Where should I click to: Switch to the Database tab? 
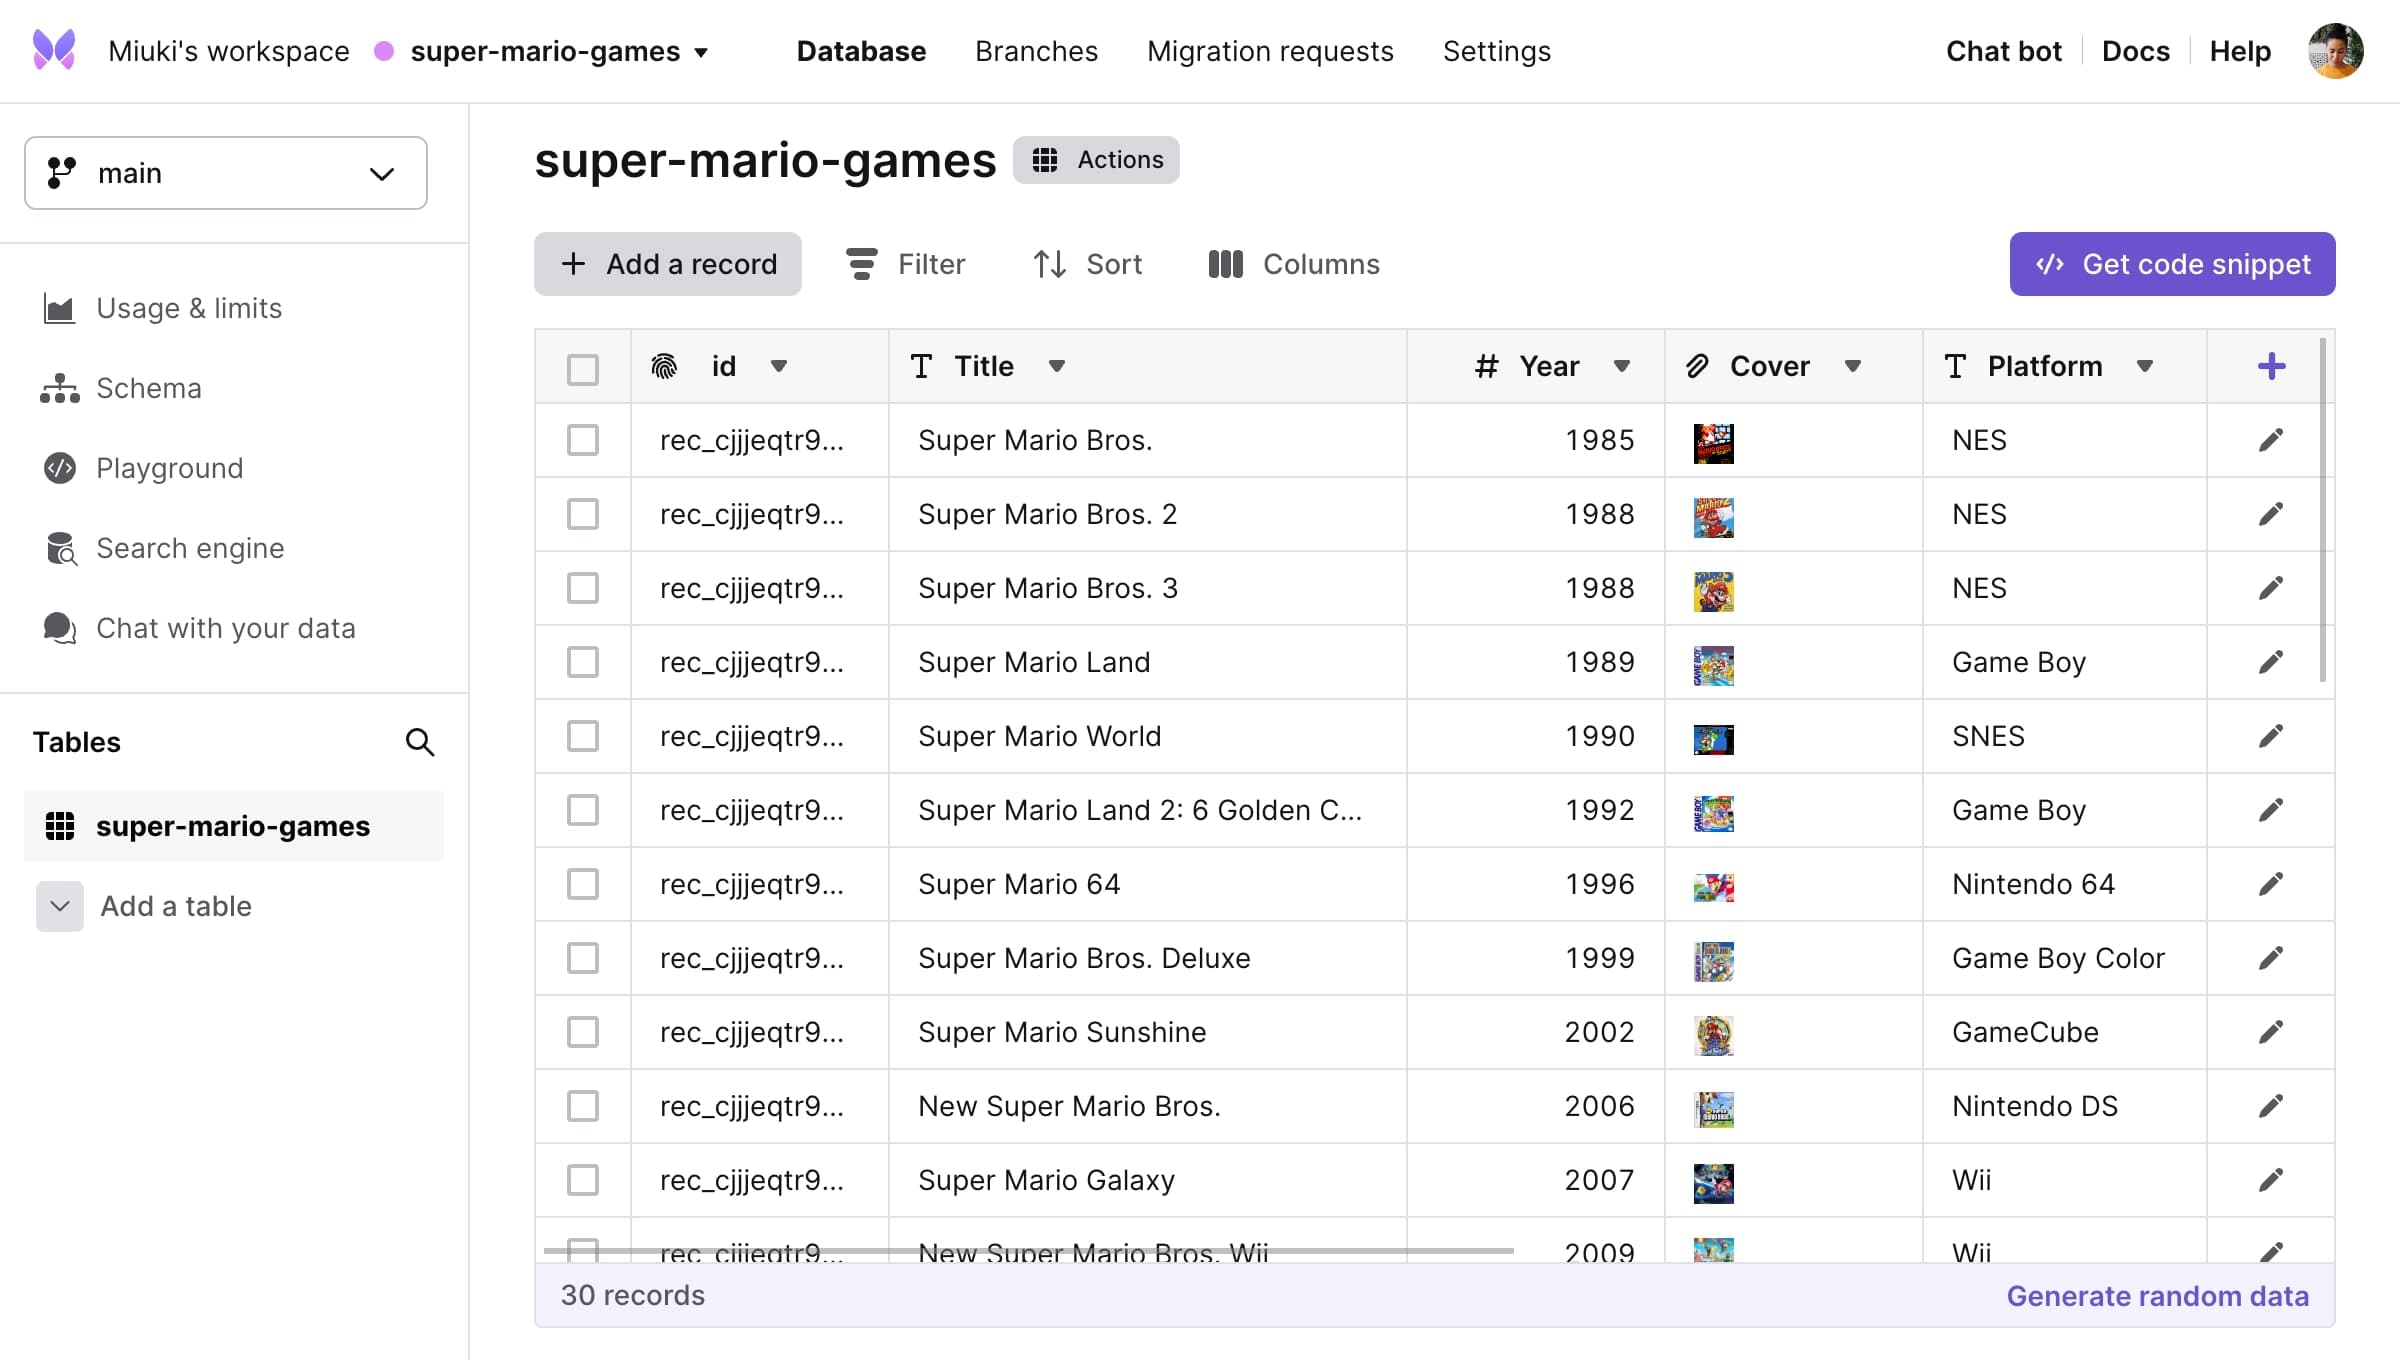pos(861,51)
